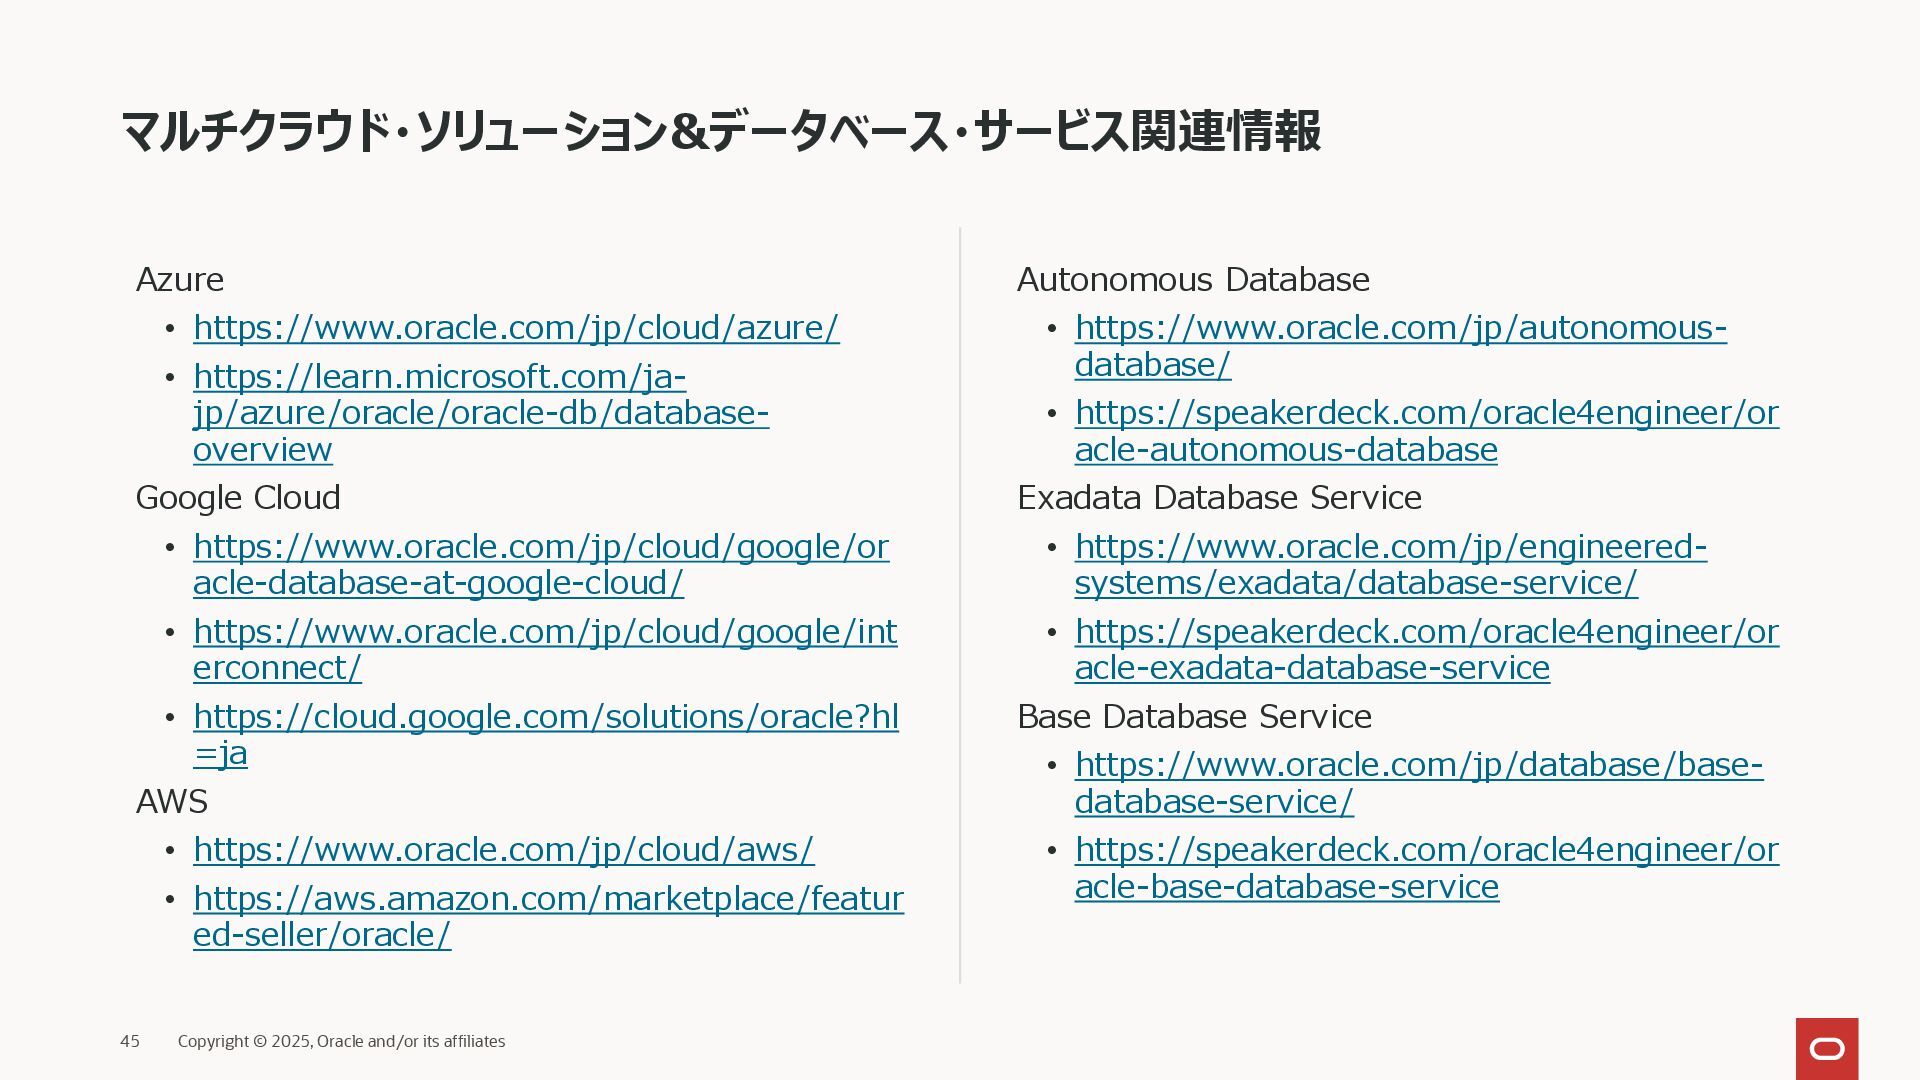This screenshot has width=1920, height=1080.
Task: Open the oracle.com base-database-service link
Action: click(1419, 783)
